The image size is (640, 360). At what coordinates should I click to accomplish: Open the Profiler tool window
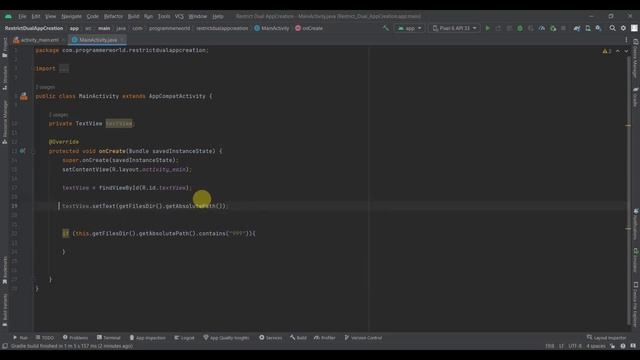324,338
